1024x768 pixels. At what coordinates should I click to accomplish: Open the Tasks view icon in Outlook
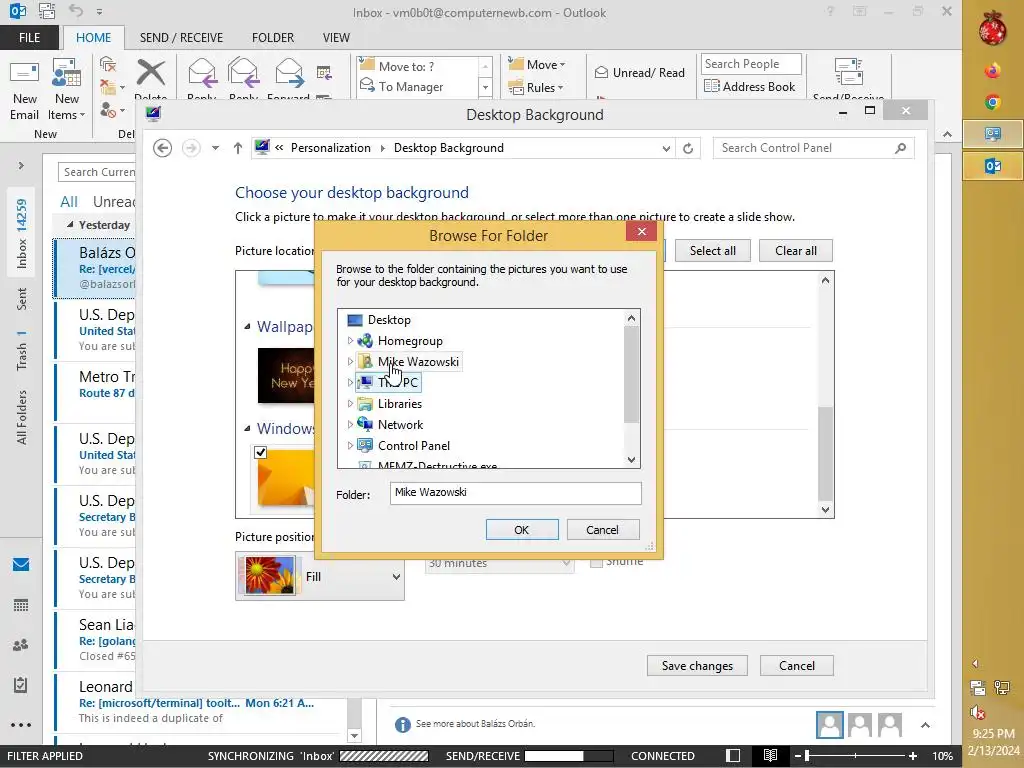(21, 685)
